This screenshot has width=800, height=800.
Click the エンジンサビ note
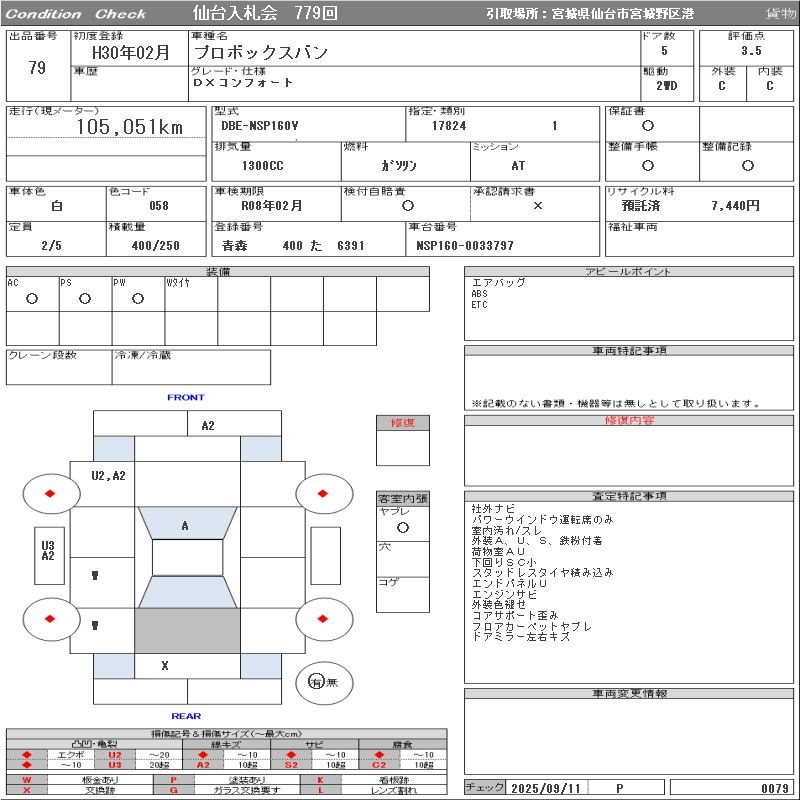(504, 594)
